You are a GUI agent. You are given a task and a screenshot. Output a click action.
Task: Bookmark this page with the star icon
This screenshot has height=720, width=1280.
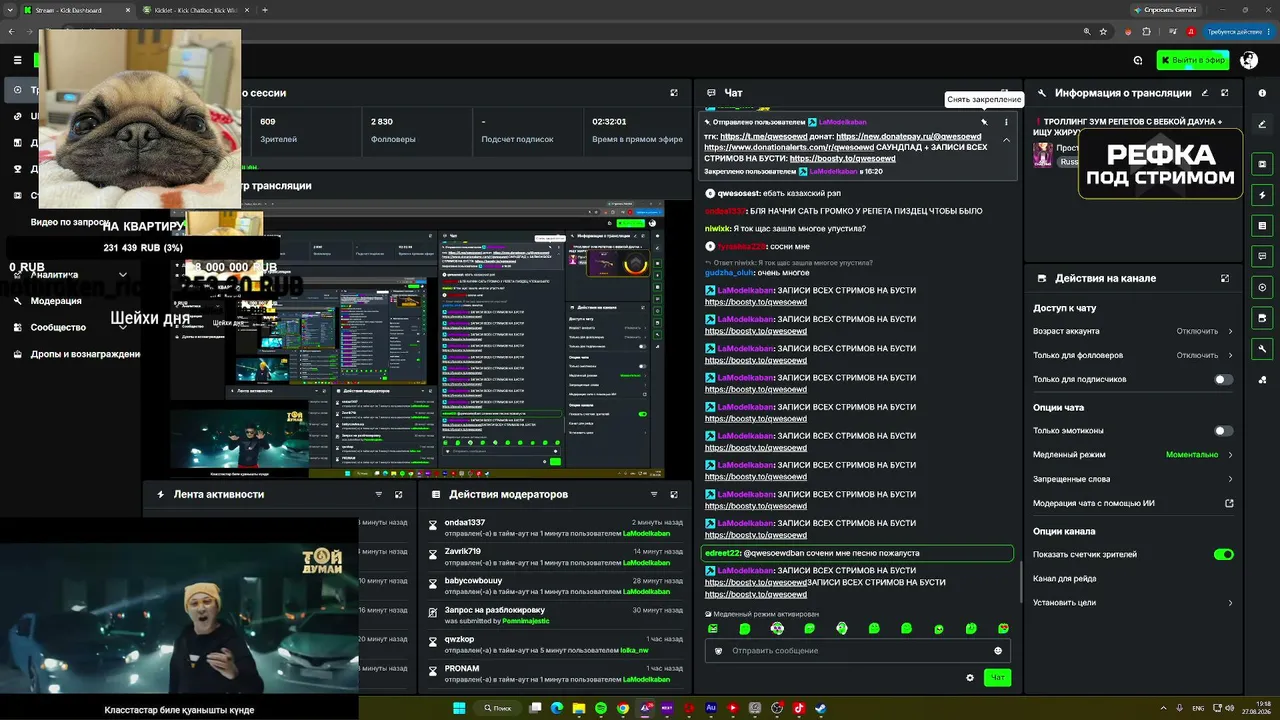(x=1103, y=32)
